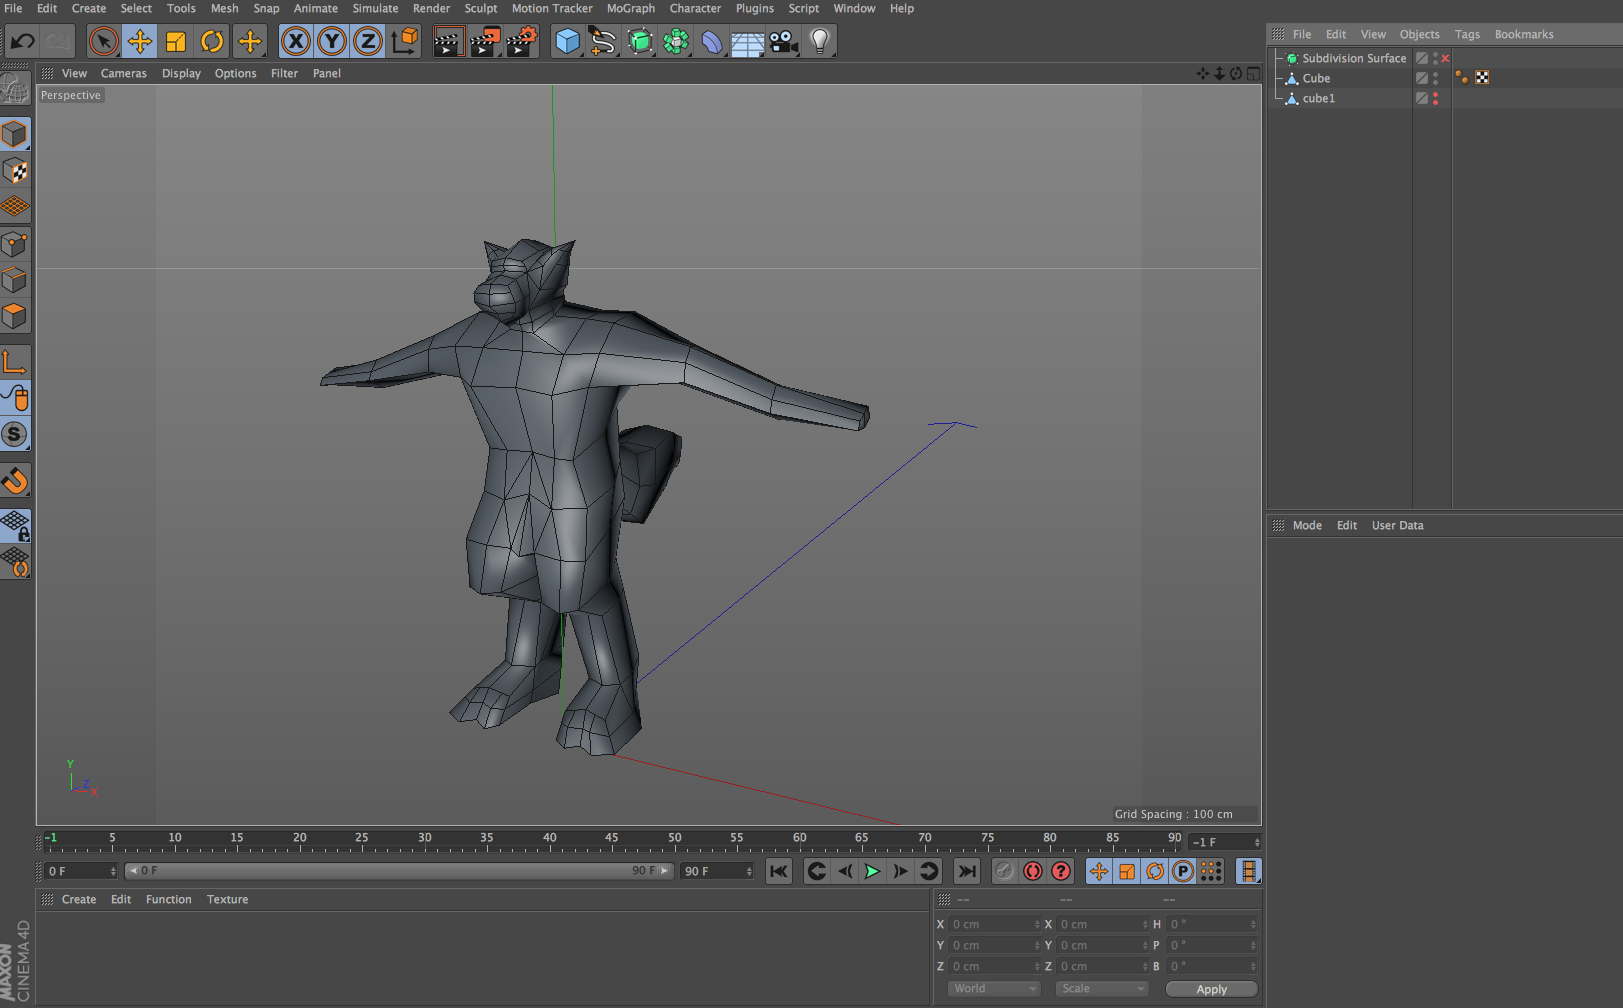Select the Rotate tool in top toolbar
Viewport: 1623px width, 1008px height.
click(212, 42)
